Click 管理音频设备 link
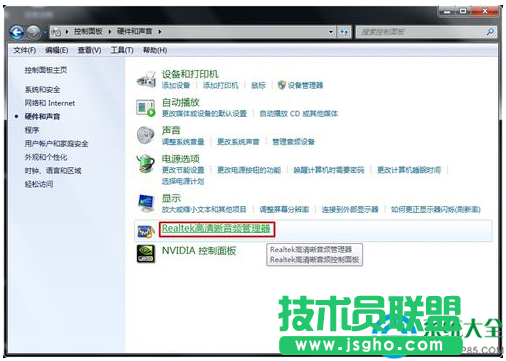 (293, 142)
